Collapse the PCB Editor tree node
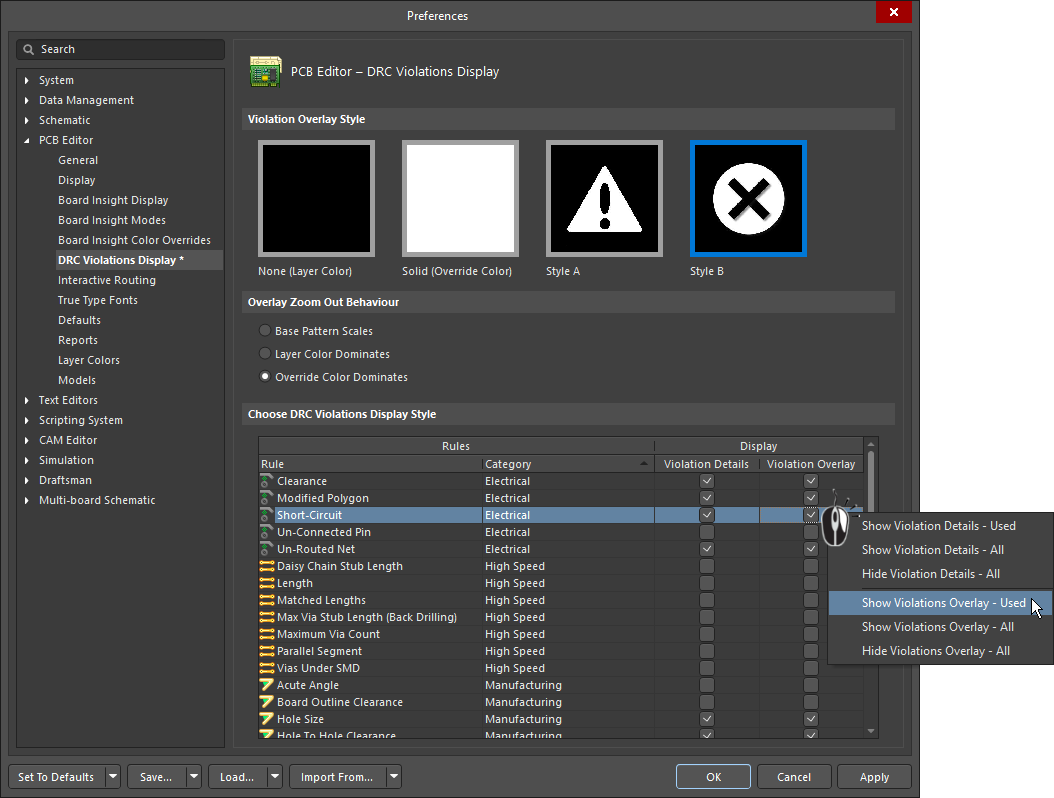The height and width of the screenshot is (798, 1054). 27,140
